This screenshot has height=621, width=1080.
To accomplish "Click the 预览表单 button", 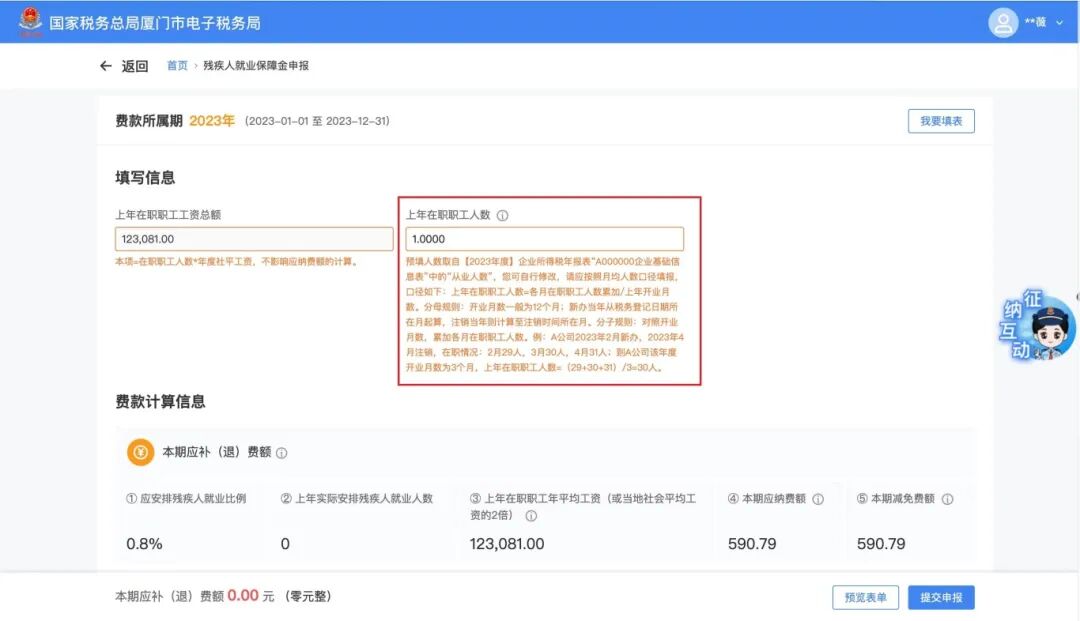I will (x=864, y=597).
